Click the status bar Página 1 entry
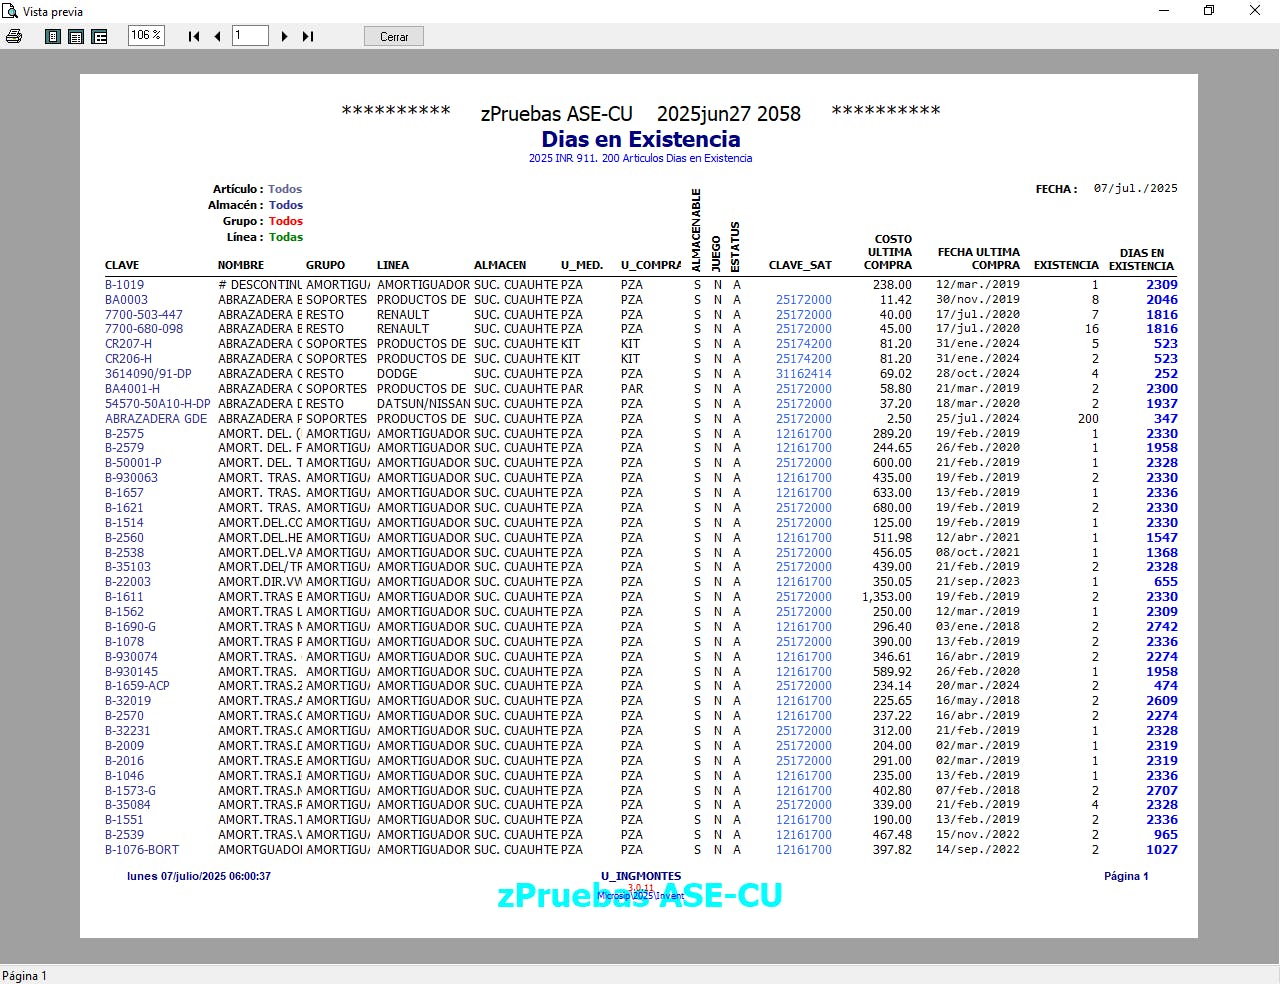 [24, 975]
